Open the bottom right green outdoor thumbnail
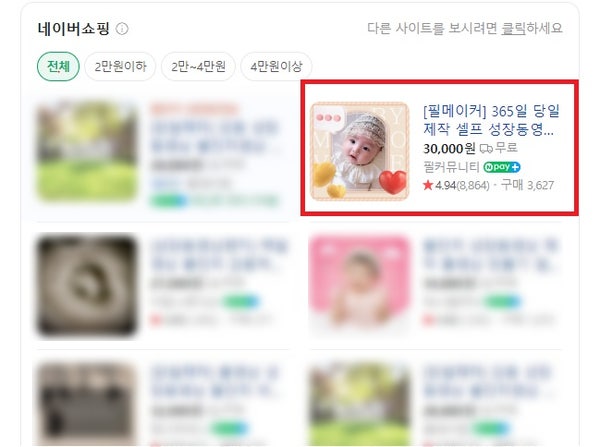This screenshot has height=447, width=600. (x=359, y=404)
